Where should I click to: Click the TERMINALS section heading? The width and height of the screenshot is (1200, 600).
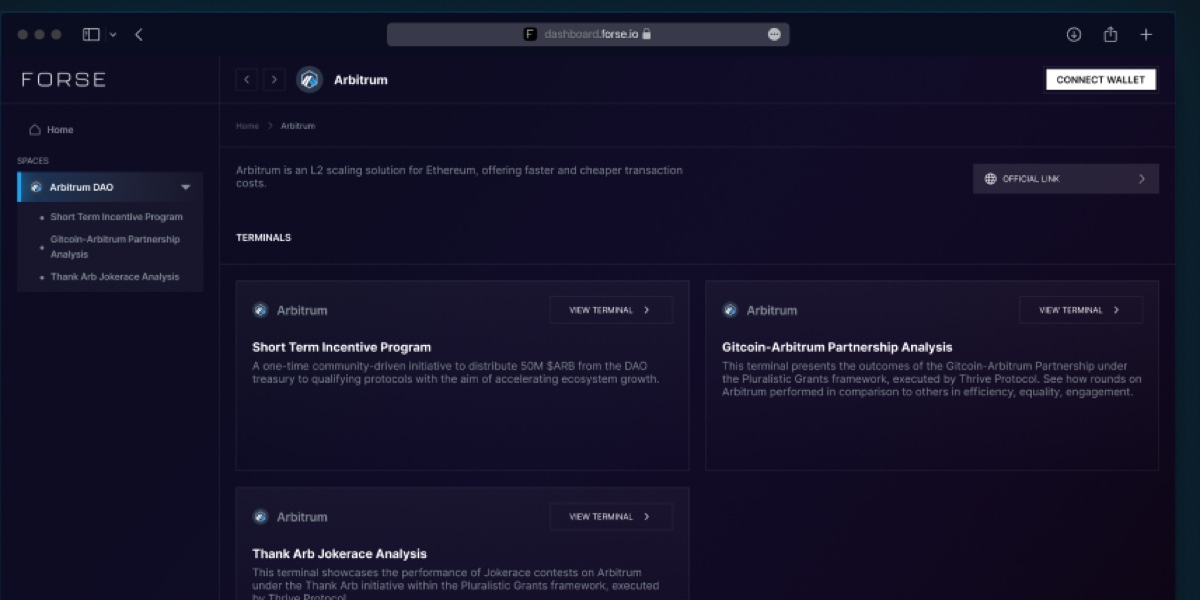tap(264, 238)
